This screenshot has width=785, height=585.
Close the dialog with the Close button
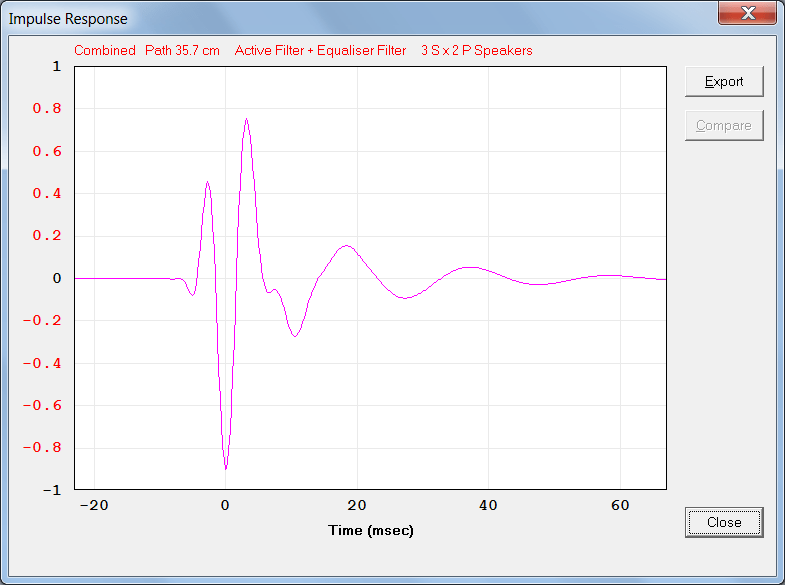point(724,522)
